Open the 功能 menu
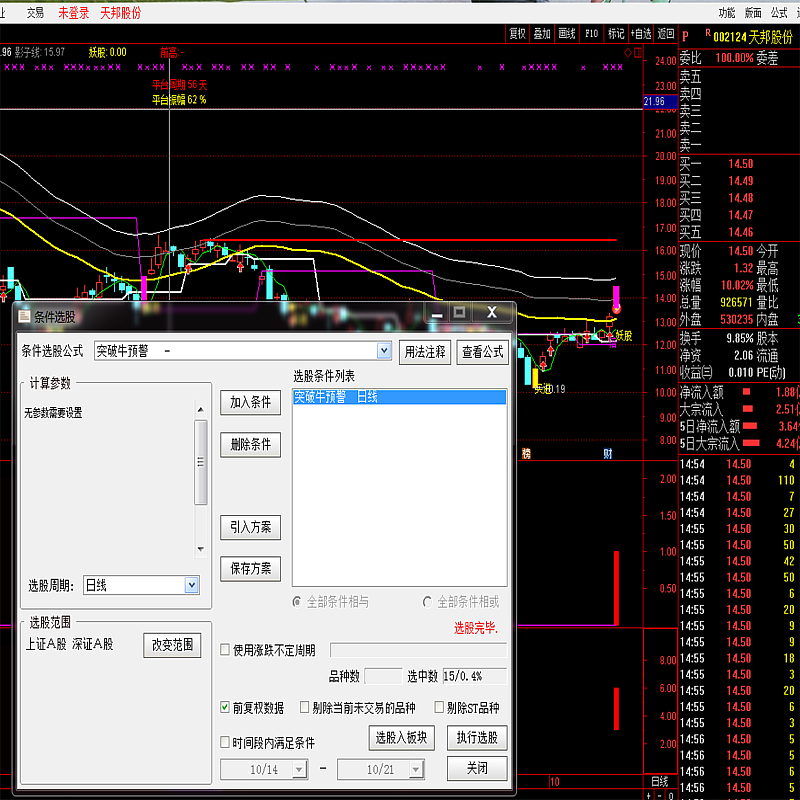The height and width of the screenshot is (800, 800). pos(726,12)
